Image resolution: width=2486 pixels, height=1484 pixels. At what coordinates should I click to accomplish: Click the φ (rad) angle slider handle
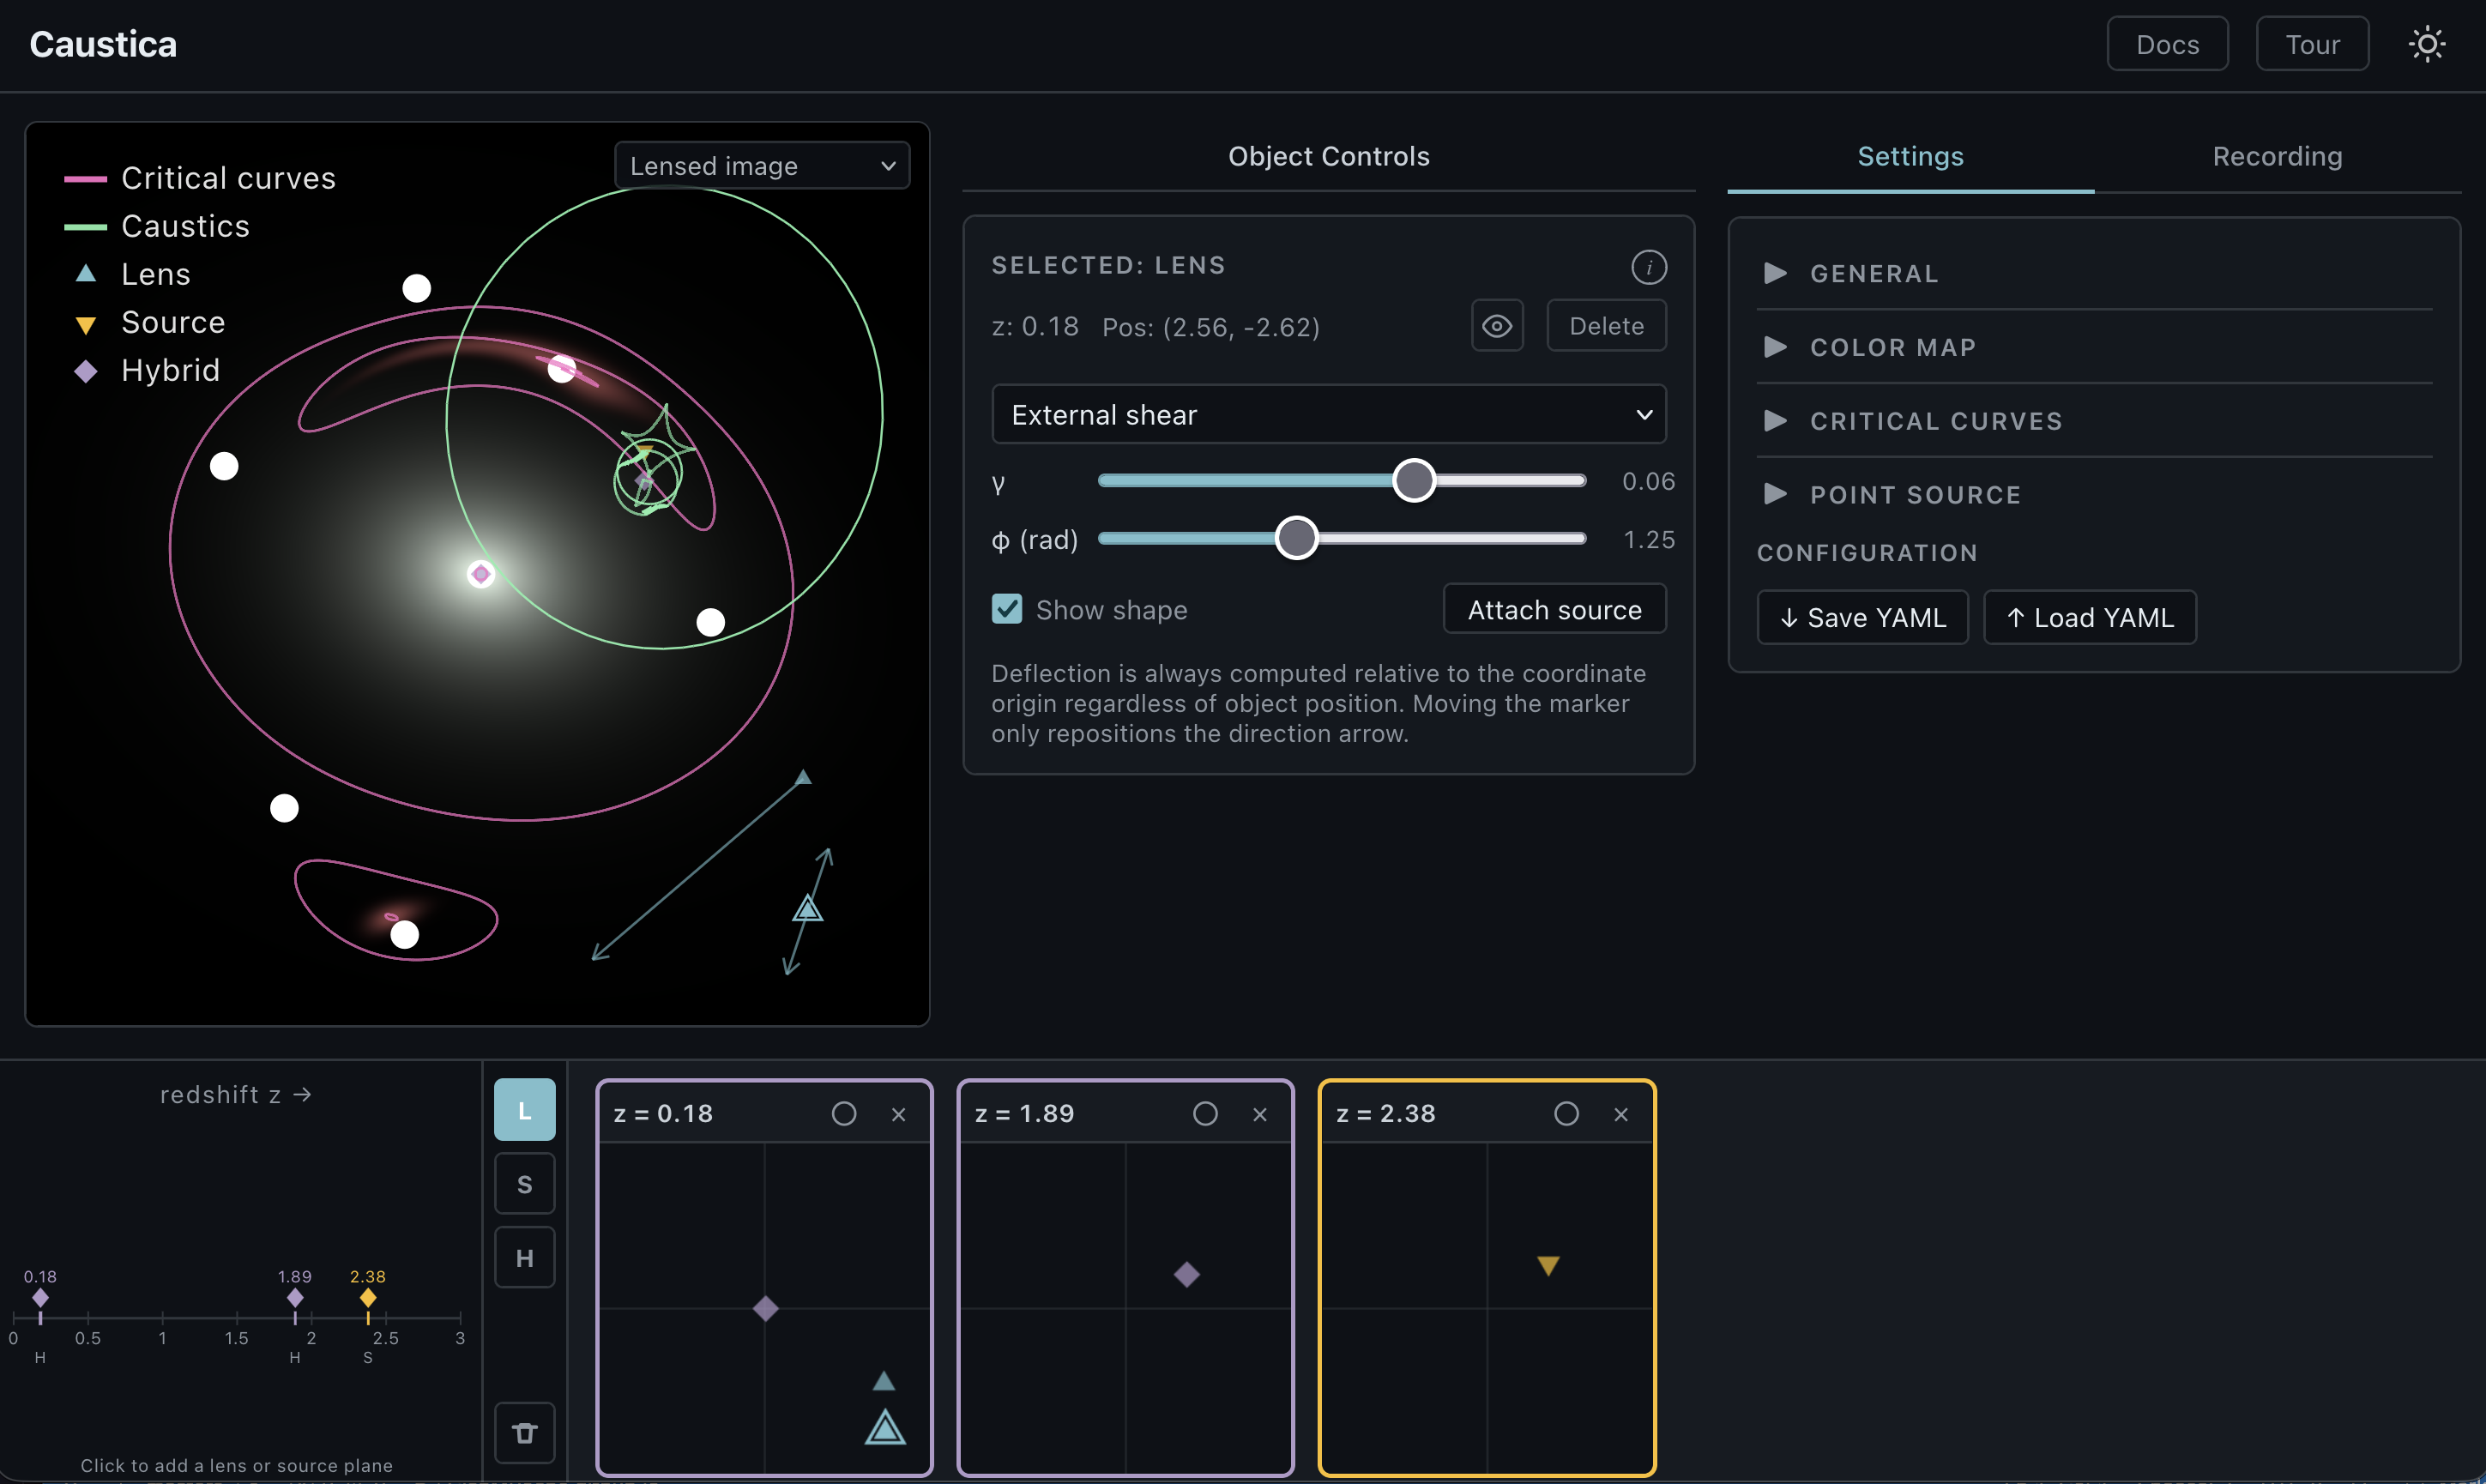[x=1296, y=539]
